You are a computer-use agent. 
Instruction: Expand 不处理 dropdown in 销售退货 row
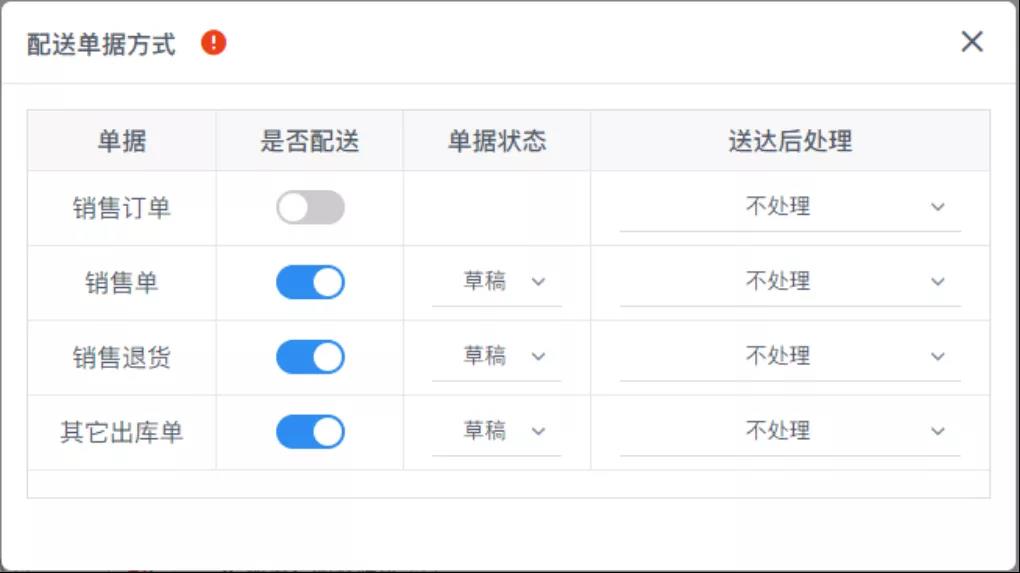(790, 357)
